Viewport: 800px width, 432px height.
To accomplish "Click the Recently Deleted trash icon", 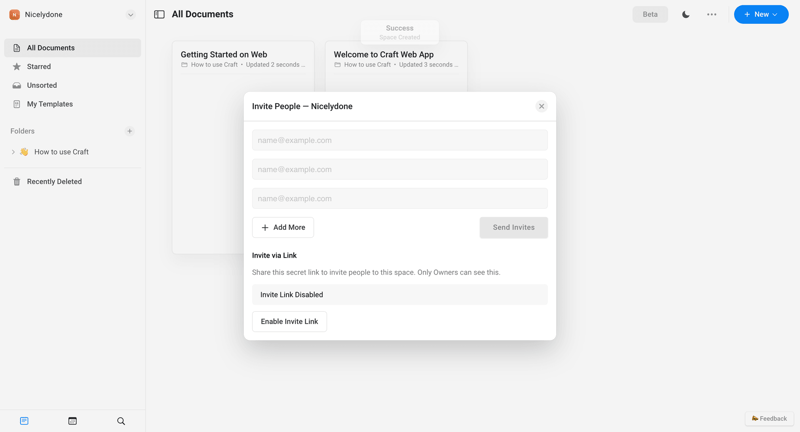I will 17,182.
